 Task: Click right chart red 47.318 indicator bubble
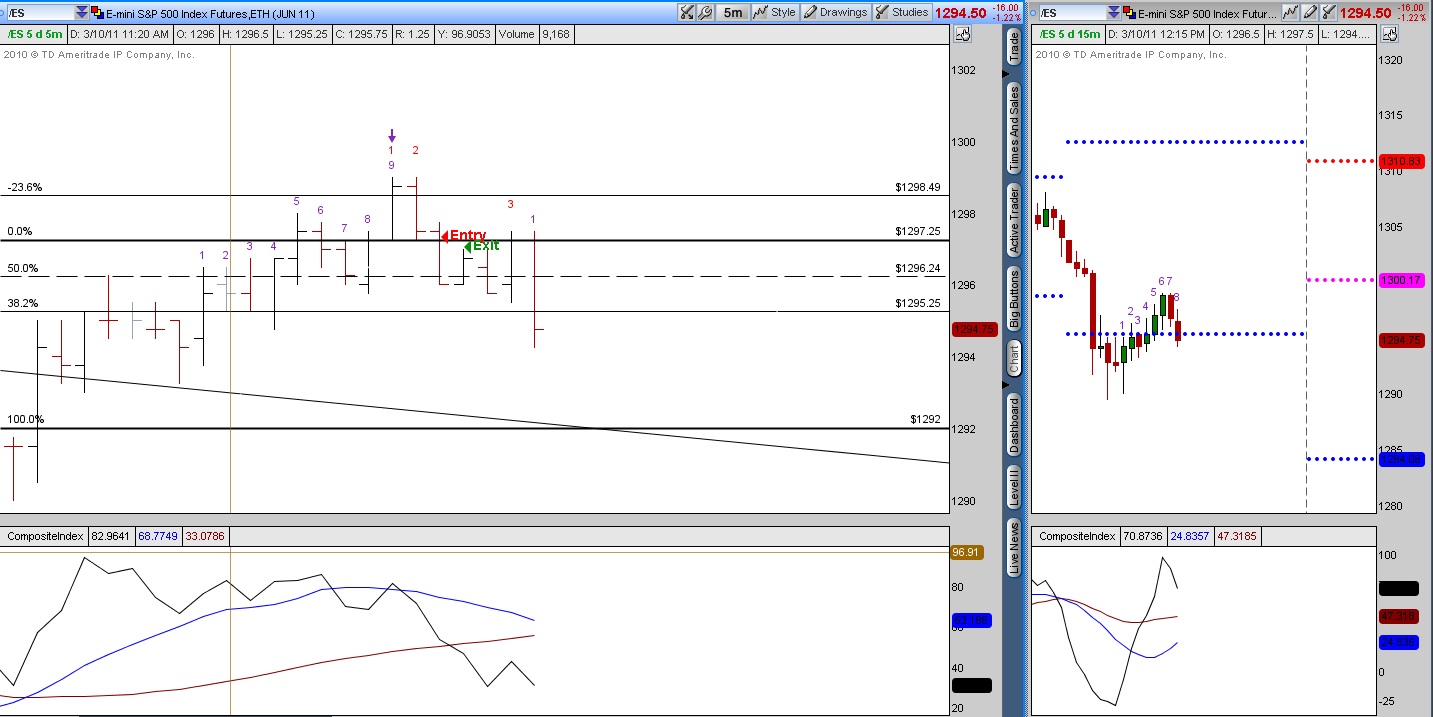pos(1399,615)
